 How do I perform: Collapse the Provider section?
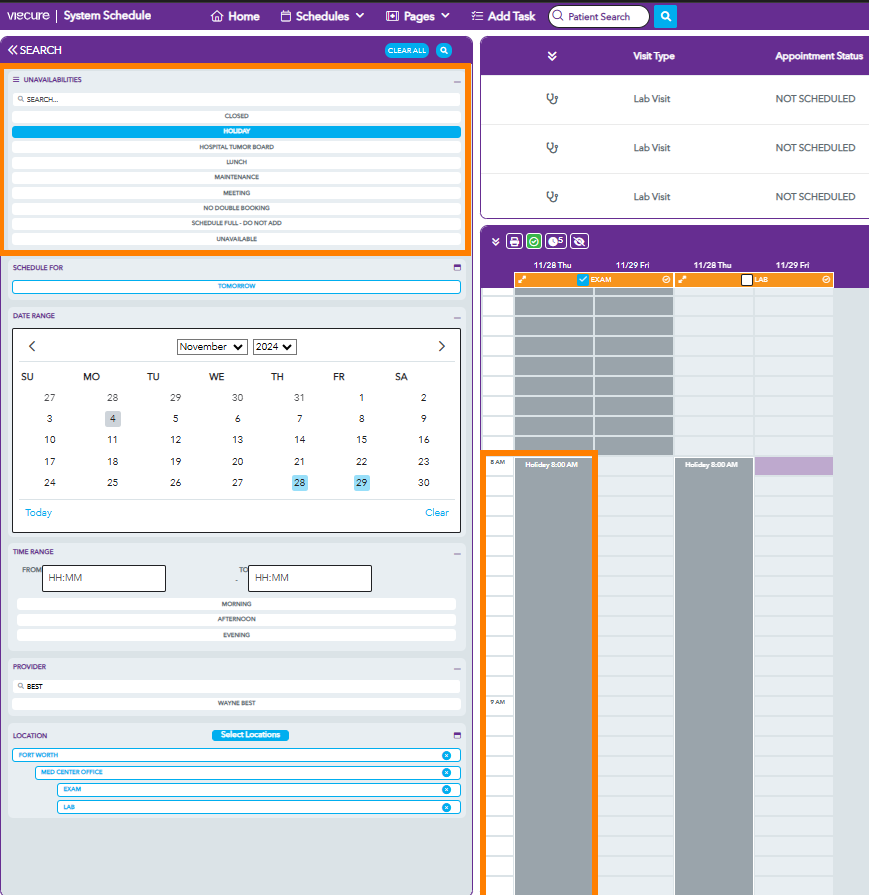click(457, 668)
